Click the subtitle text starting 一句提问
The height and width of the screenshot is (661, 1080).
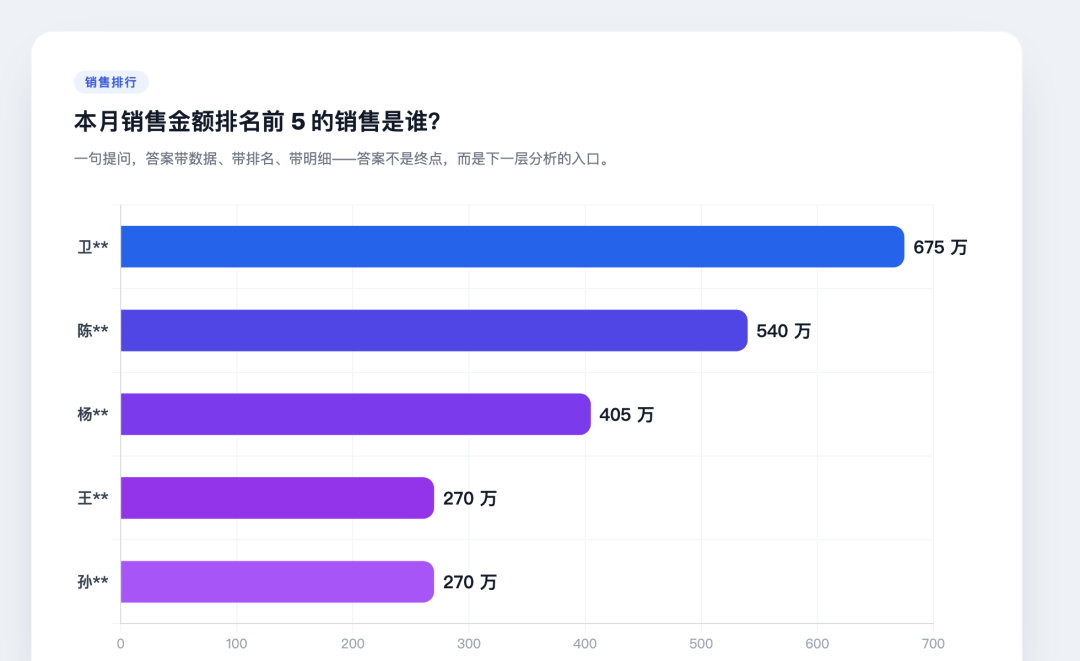pyautogui.click(x=342, y=159)
